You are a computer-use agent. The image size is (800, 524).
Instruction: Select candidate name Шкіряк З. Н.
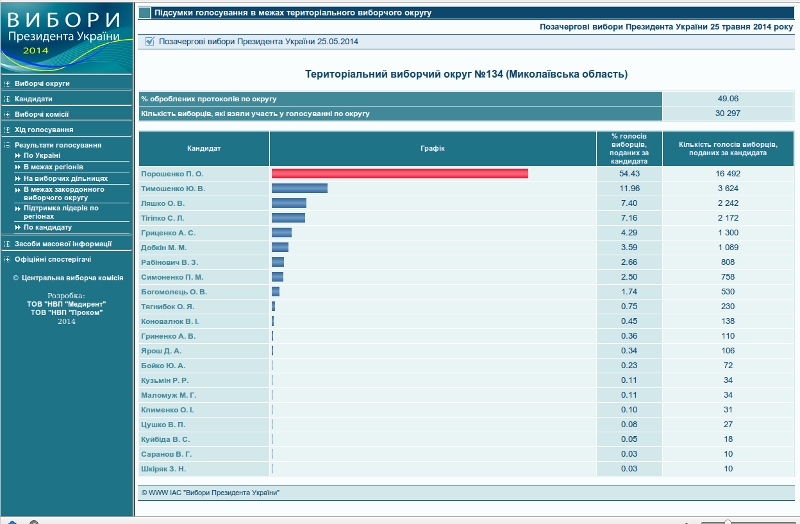[x=163, y=469]
